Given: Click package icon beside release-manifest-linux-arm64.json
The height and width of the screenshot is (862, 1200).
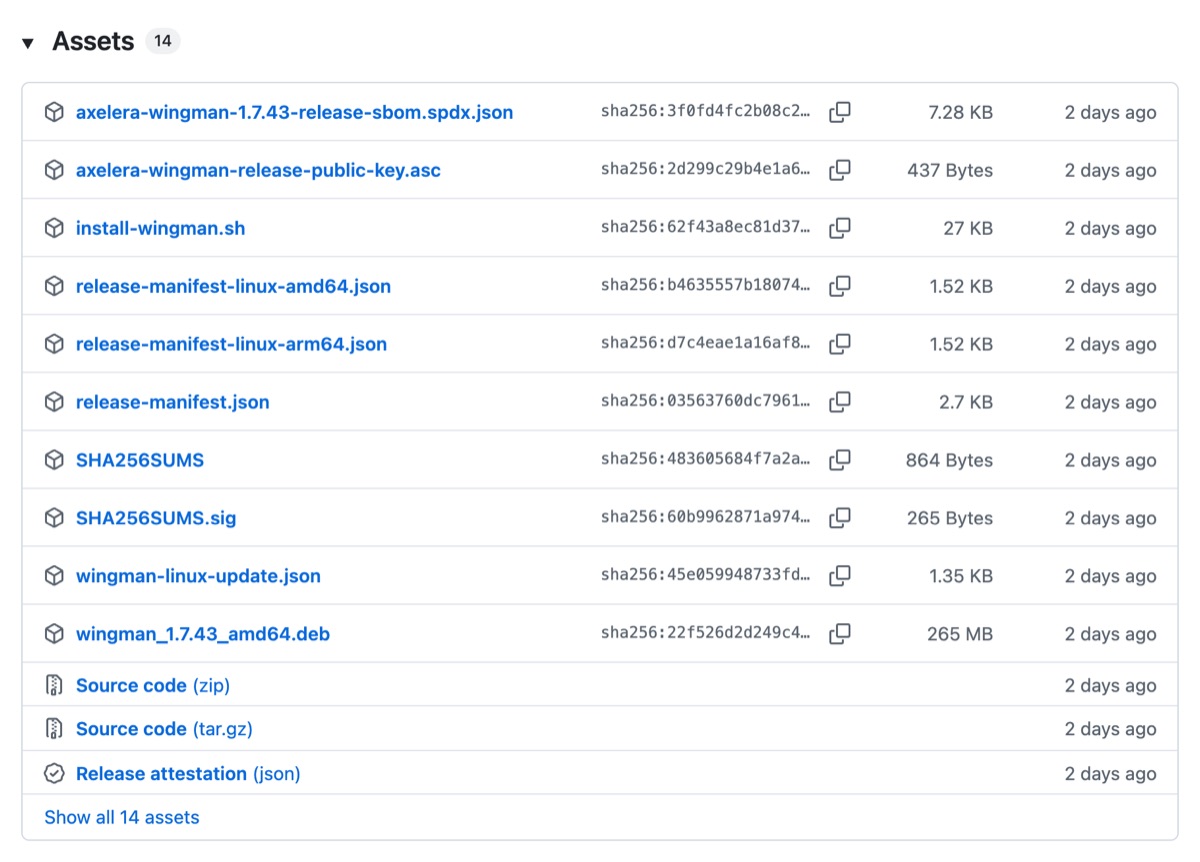Looking at the screenshot, I should [x=54, y=344].
